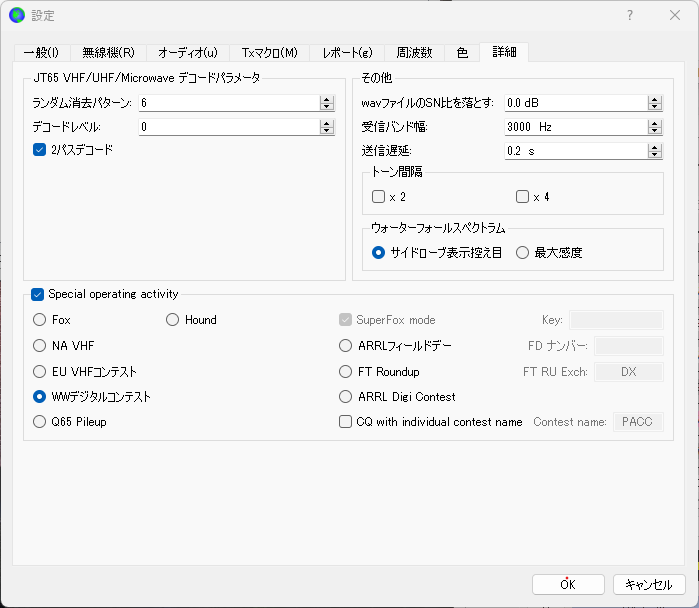Increase ランダム消去パターン value with up arrow
The image size is (699, 608).
click(x=327, y=99)
